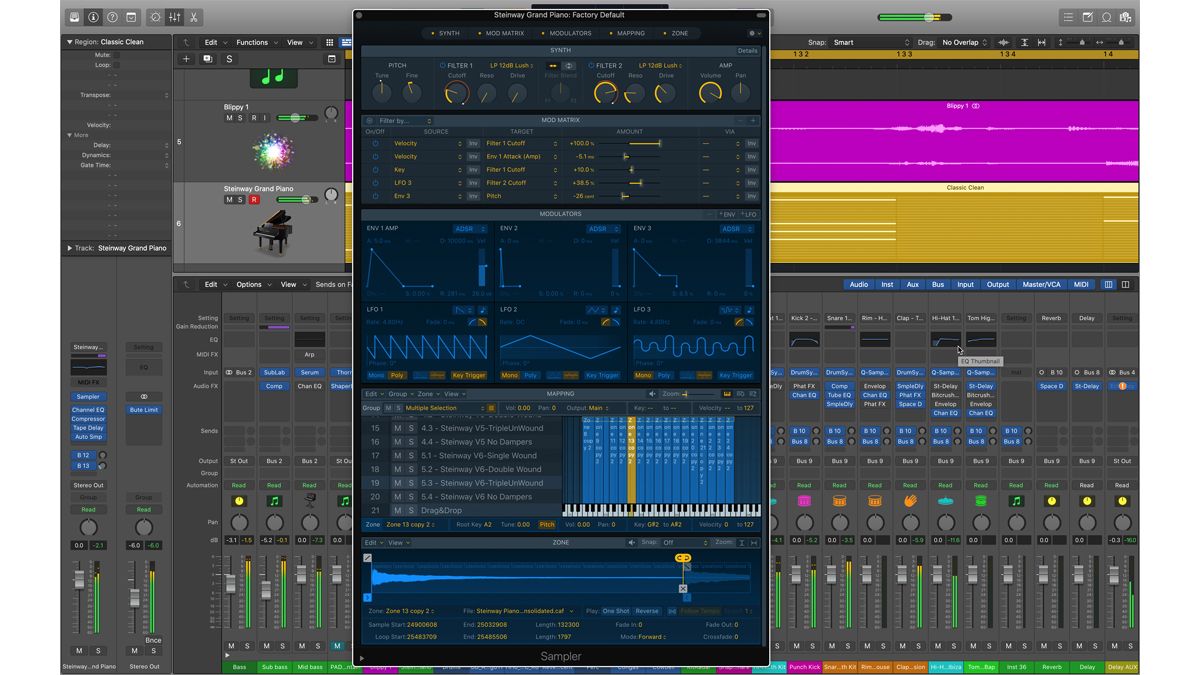This screenshot has width=1200, height=675.
Task: Enable LFO 1 Key Trigger button
Action: tap(469, 376)
